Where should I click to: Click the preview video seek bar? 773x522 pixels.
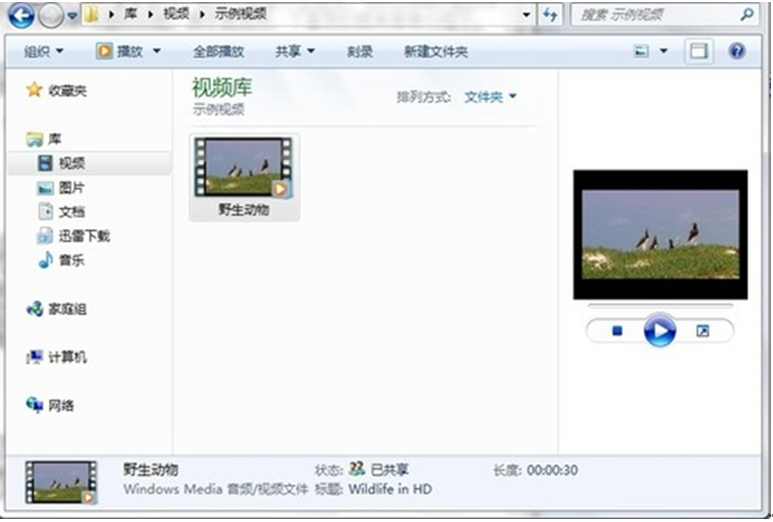point(659,306)
